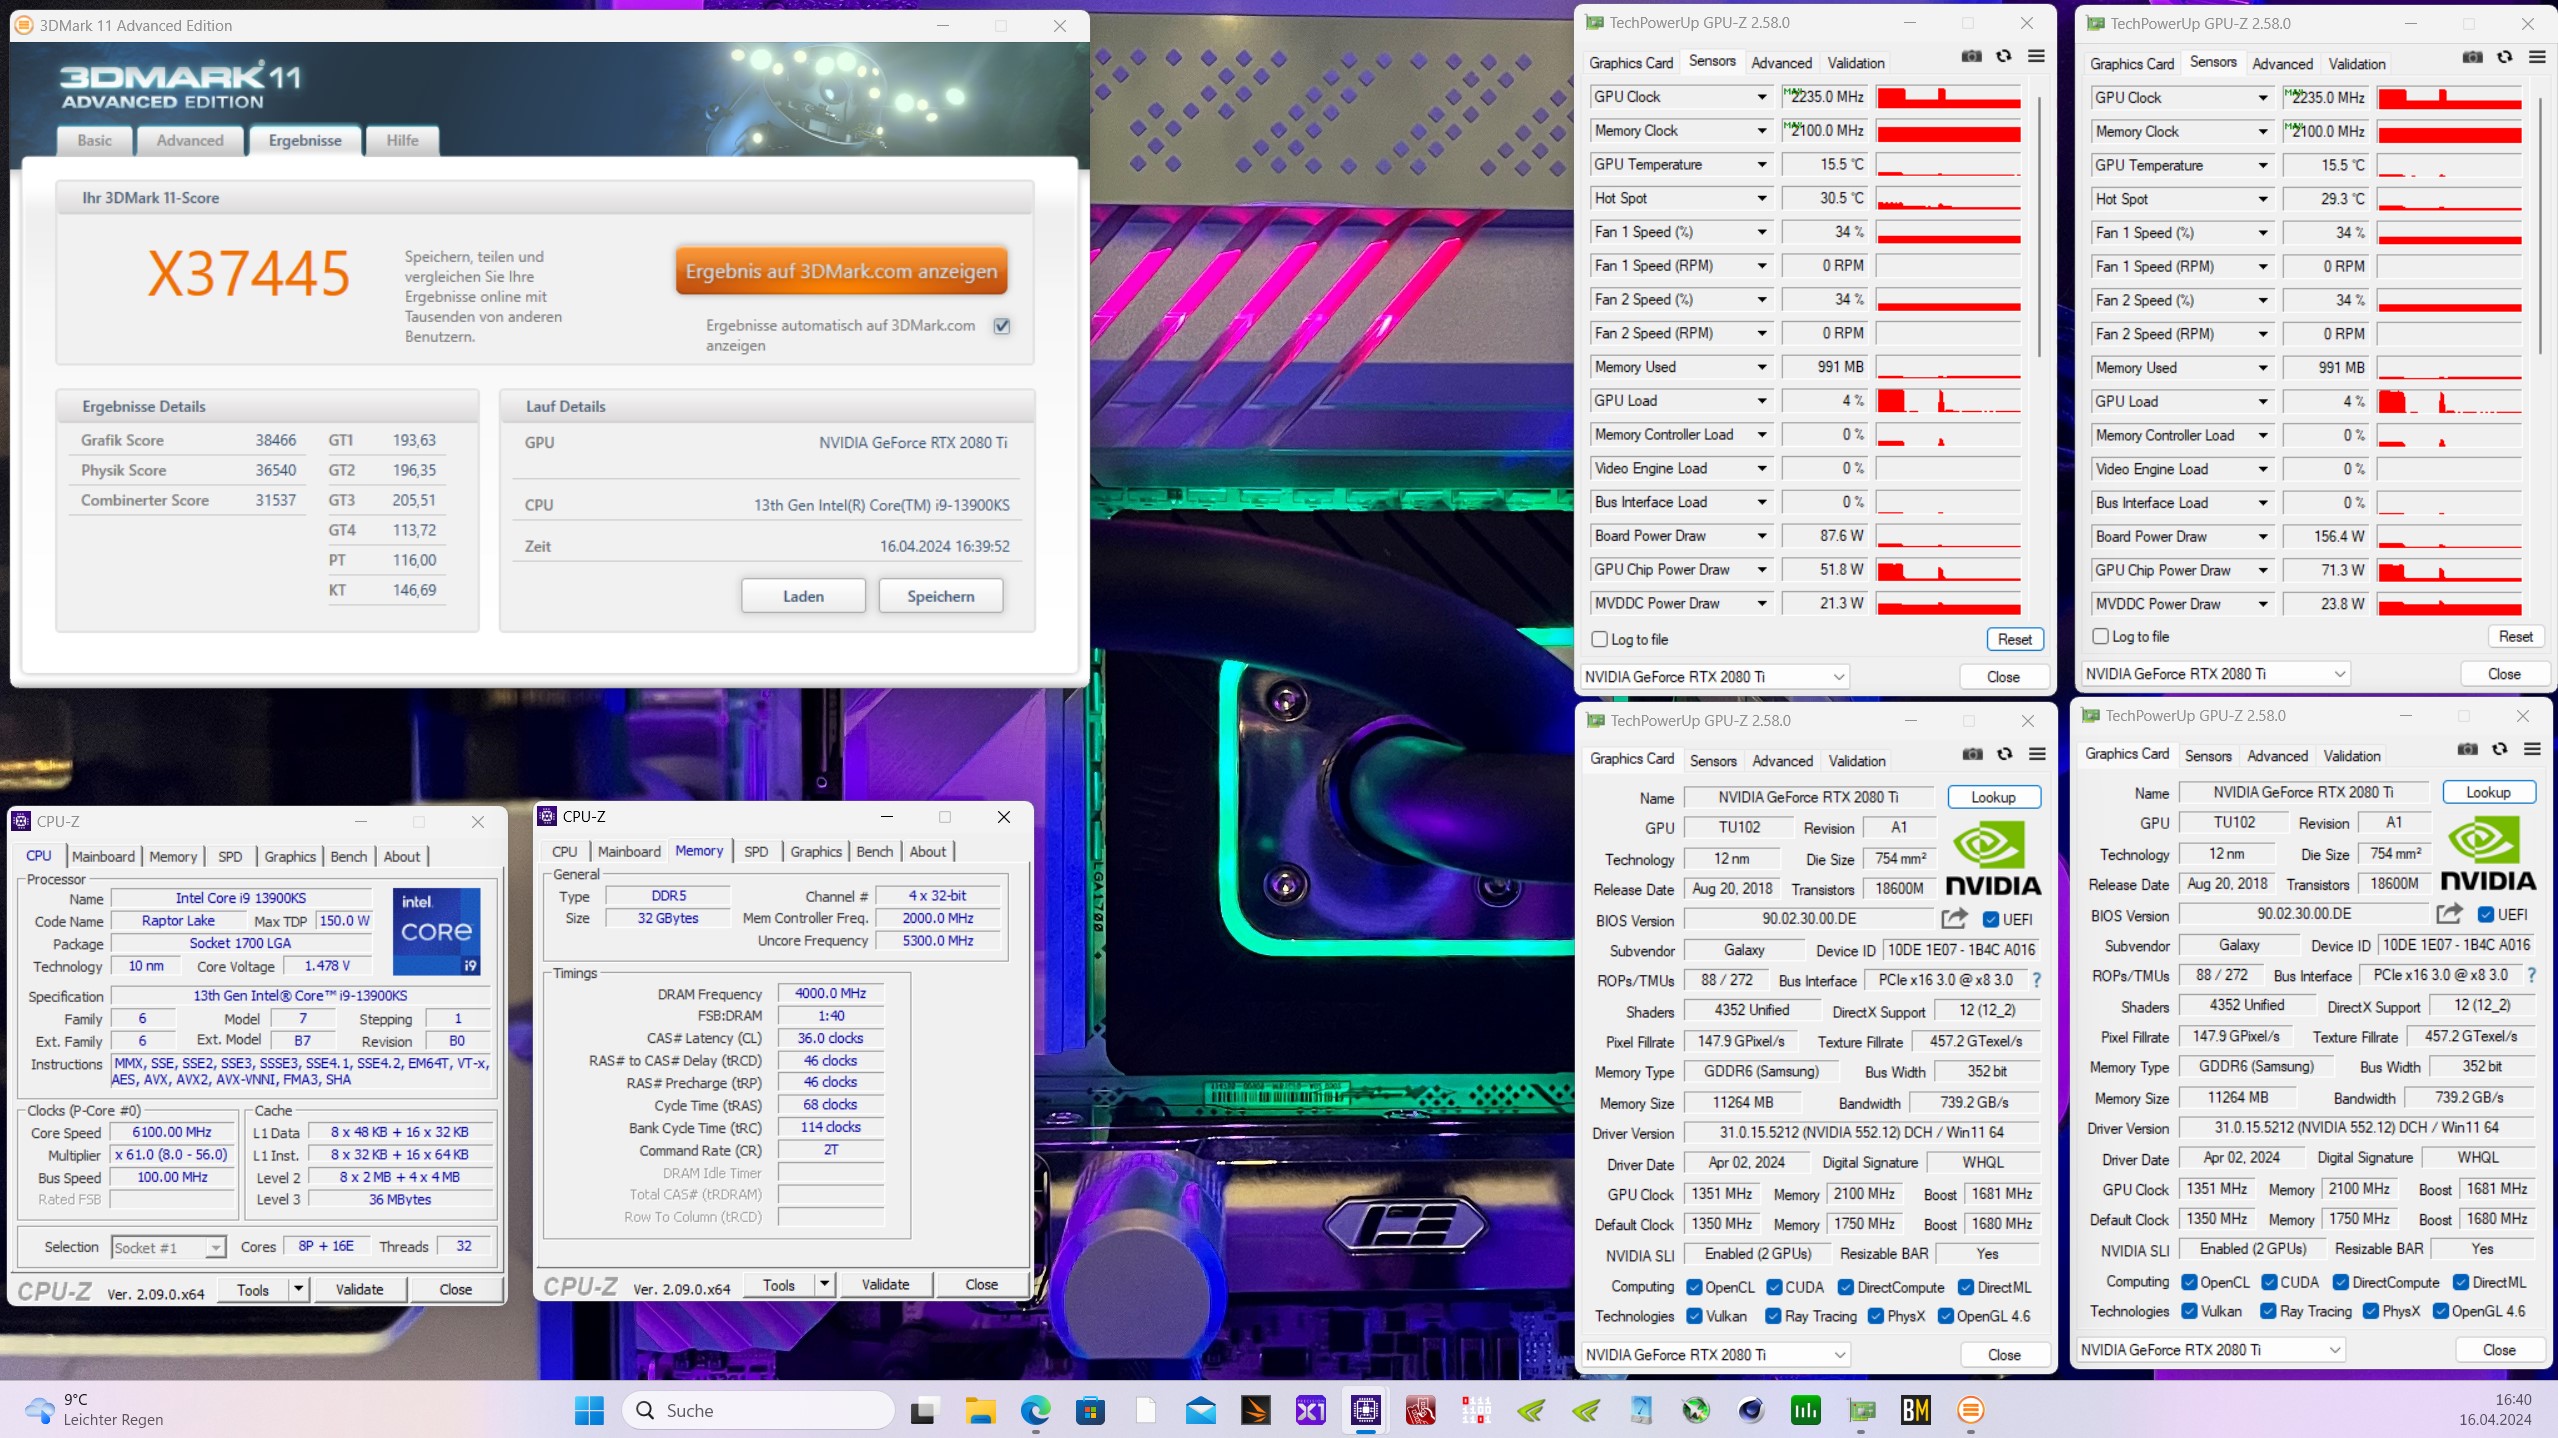Click Validate in the CPU-Z window showing the CPU tab
Image resolution: width=2558 pixels, height=1438 pixels.
359,1289
